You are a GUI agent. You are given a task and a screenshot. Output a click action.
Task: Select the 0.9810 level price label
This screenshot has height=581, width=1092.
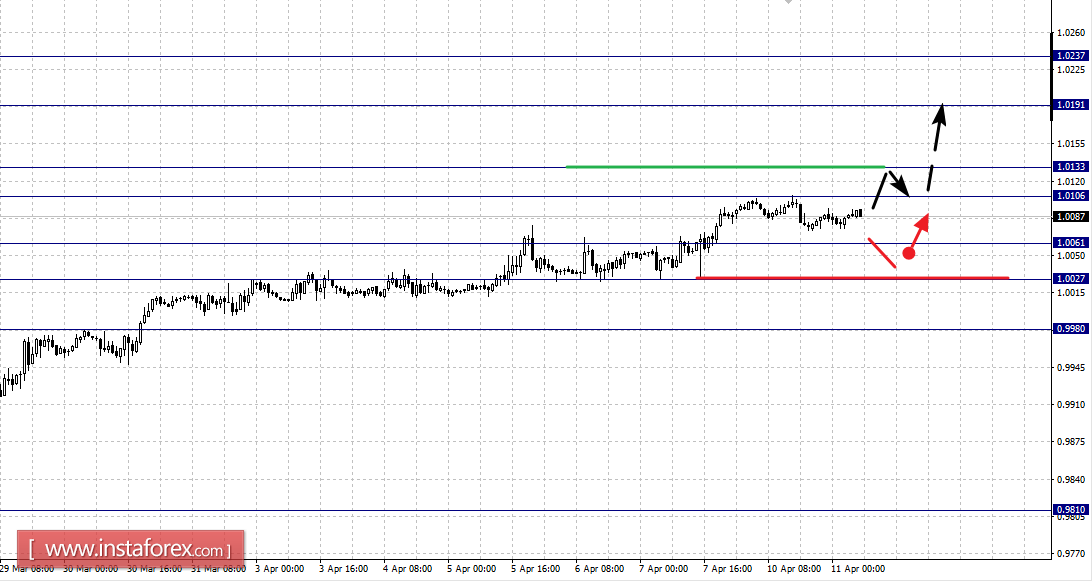tap(1070, 510)
